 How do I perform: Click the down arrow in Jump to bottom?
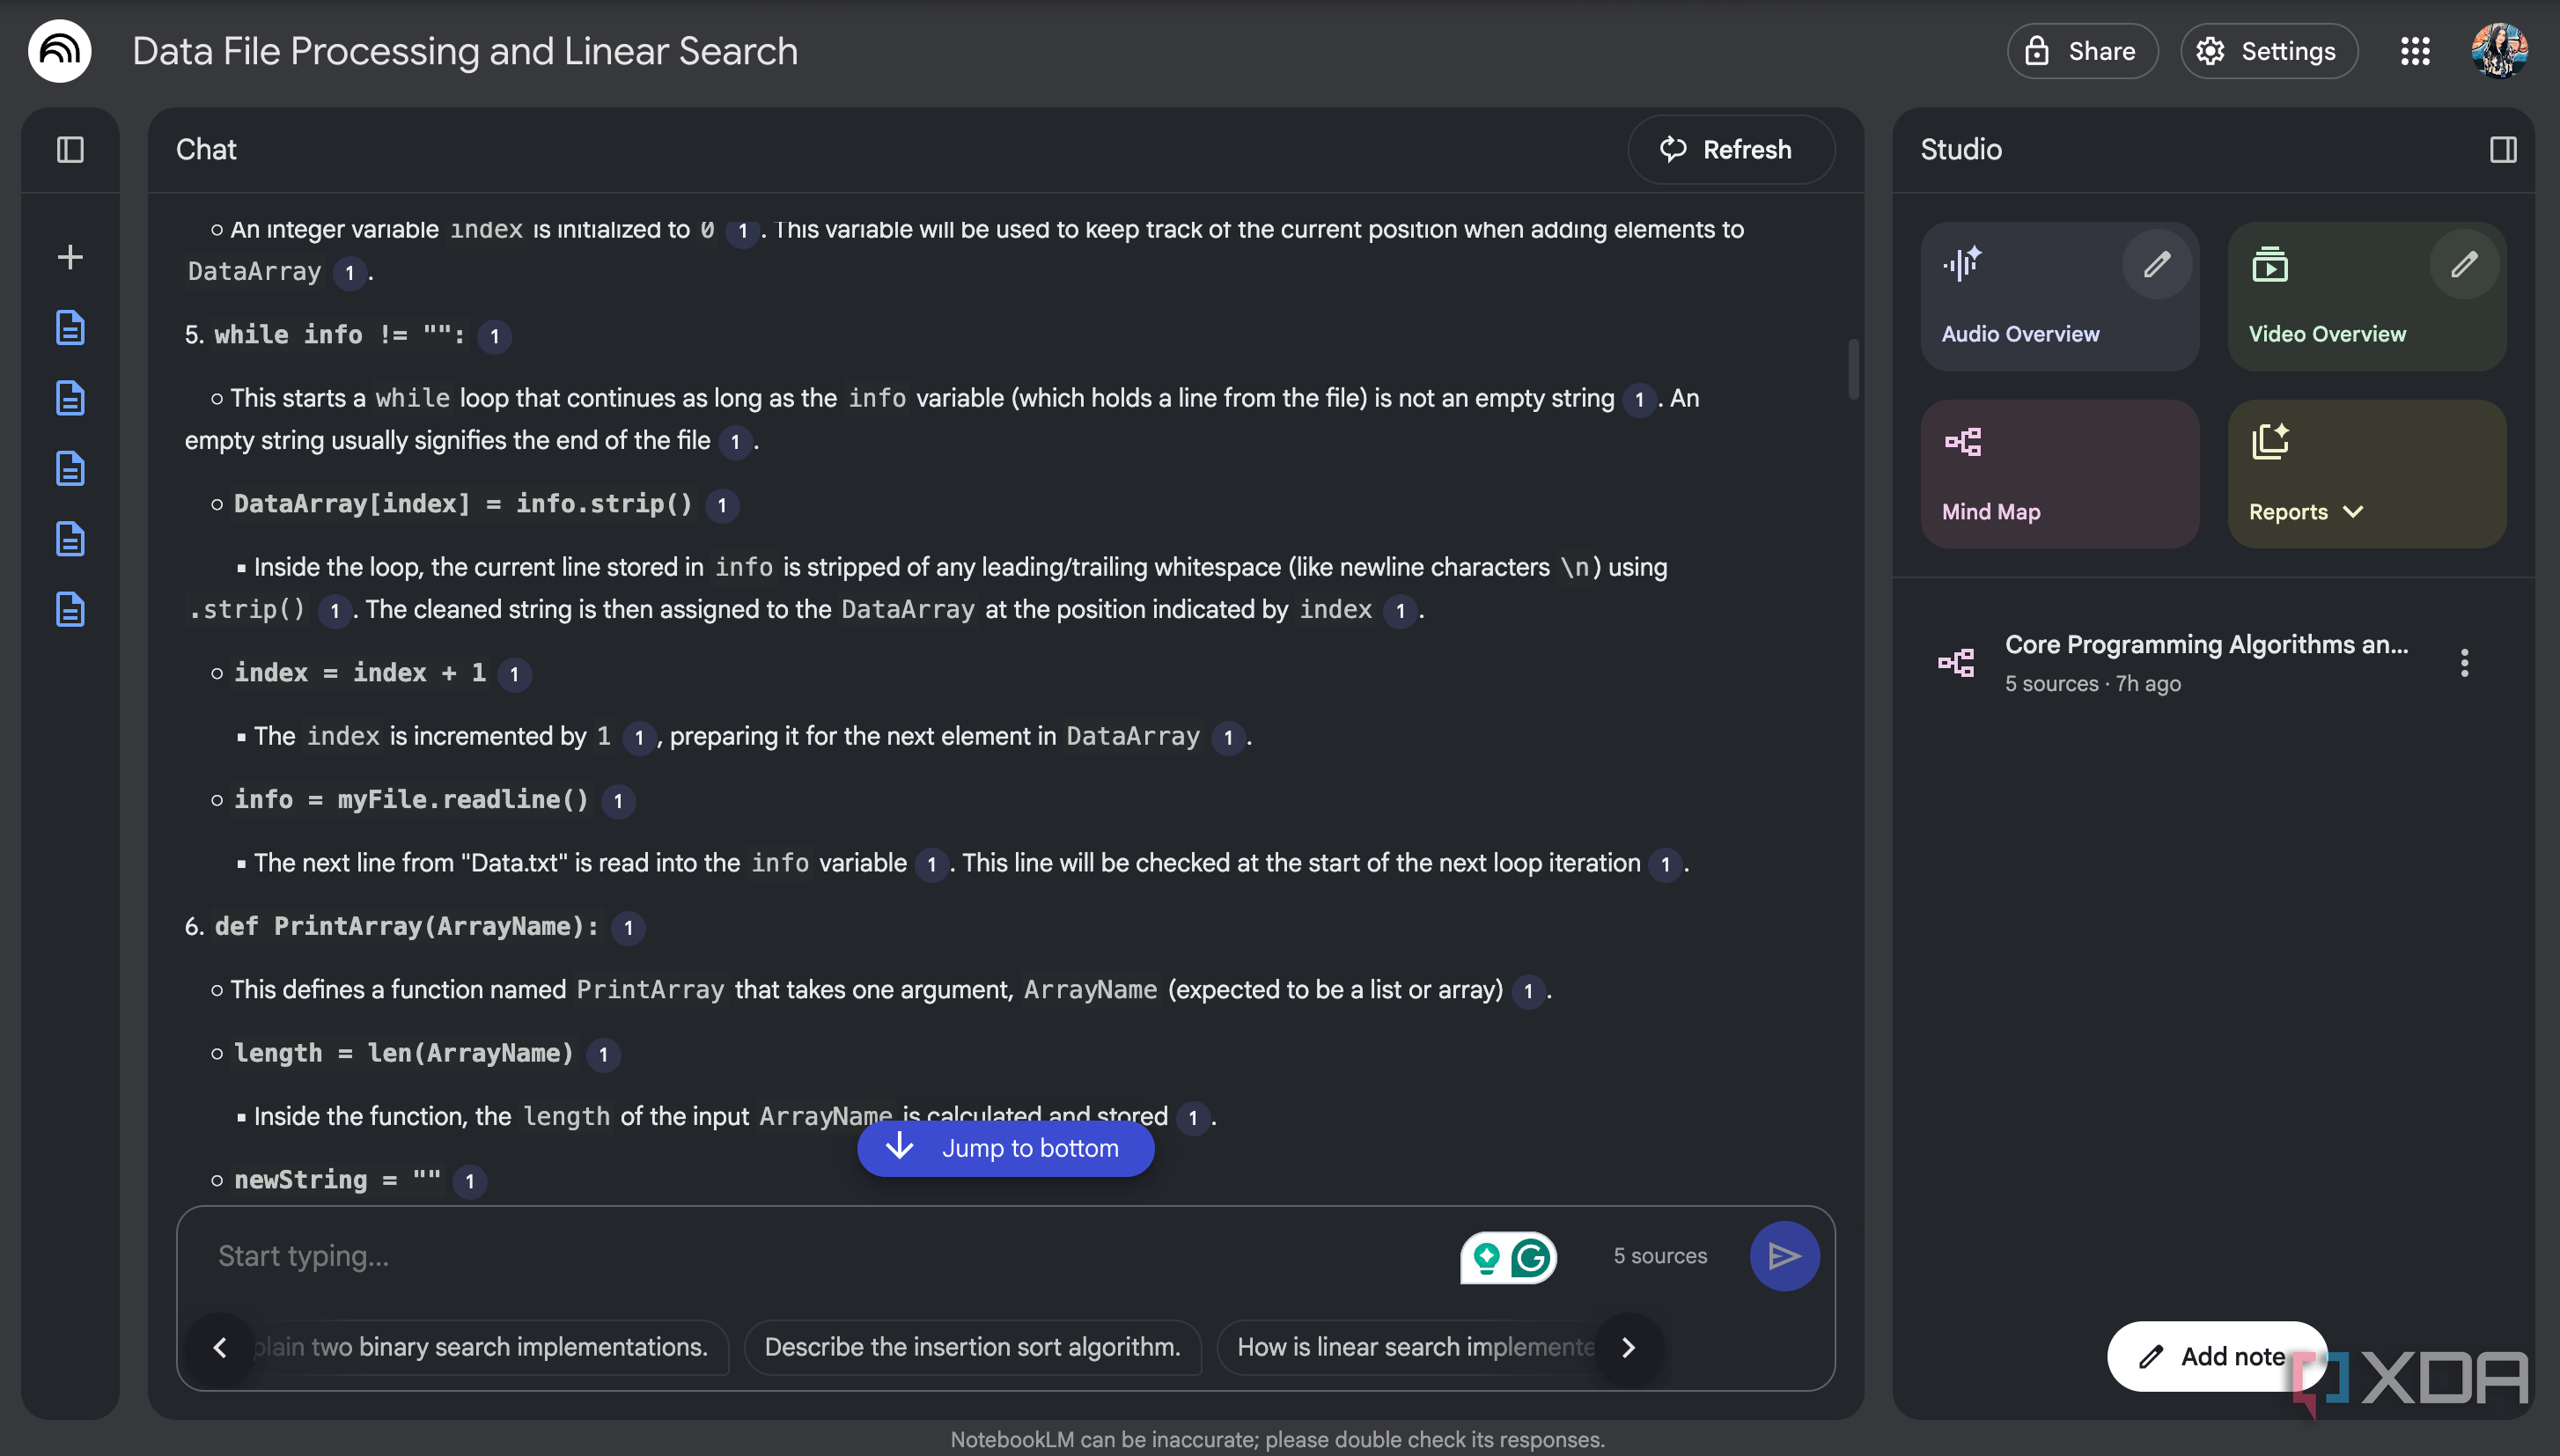[900, 1146]
